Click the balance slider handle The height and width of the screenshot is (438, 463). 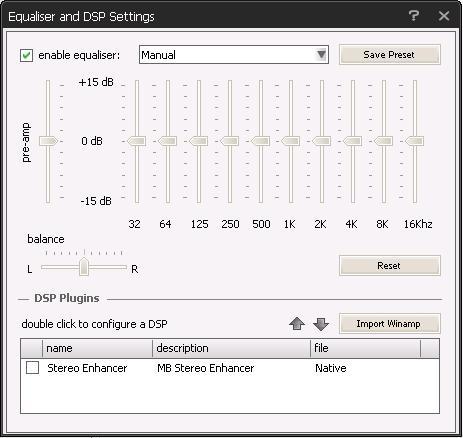point(84,267)
